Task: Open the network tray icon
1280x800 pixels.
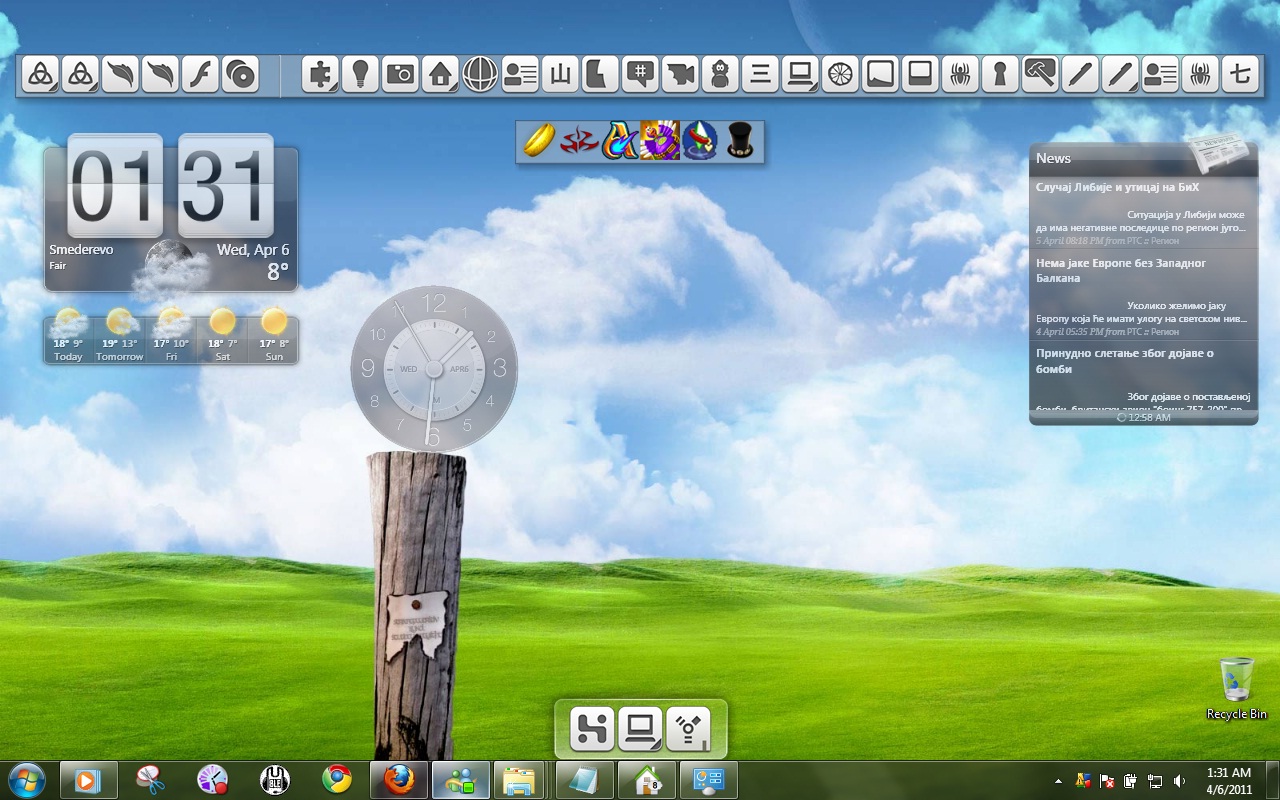Action: click(1154, 781)
